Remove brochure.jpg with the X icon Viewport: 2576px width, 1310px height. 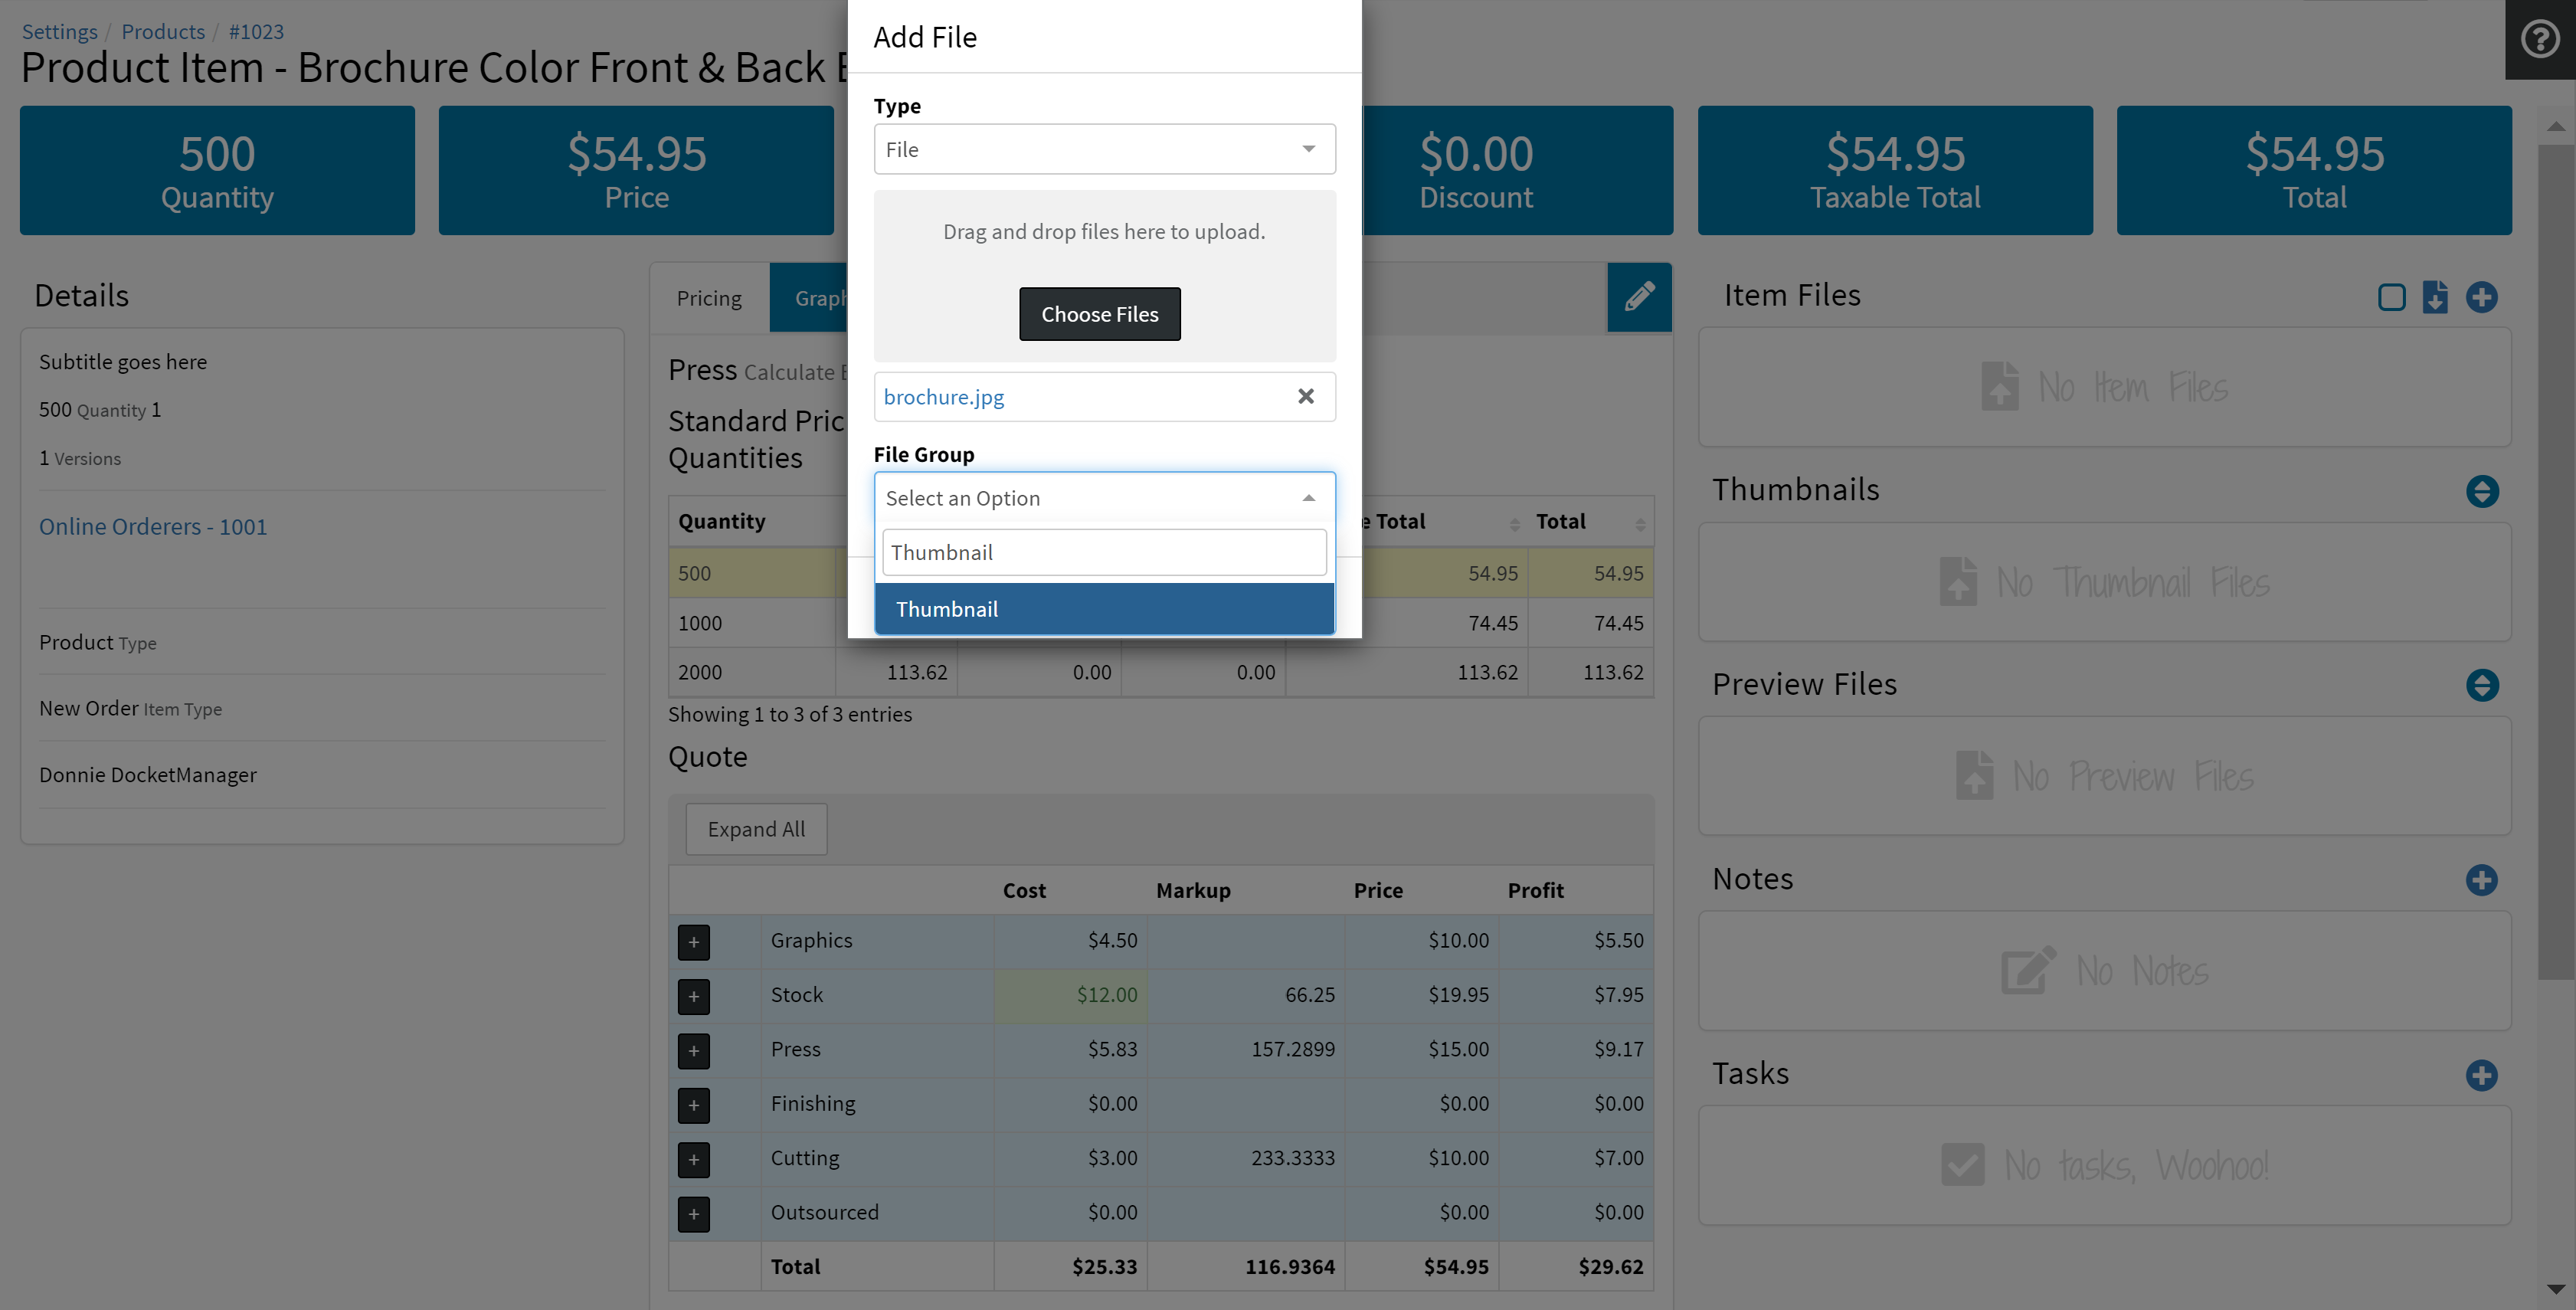pos(1305,397)
